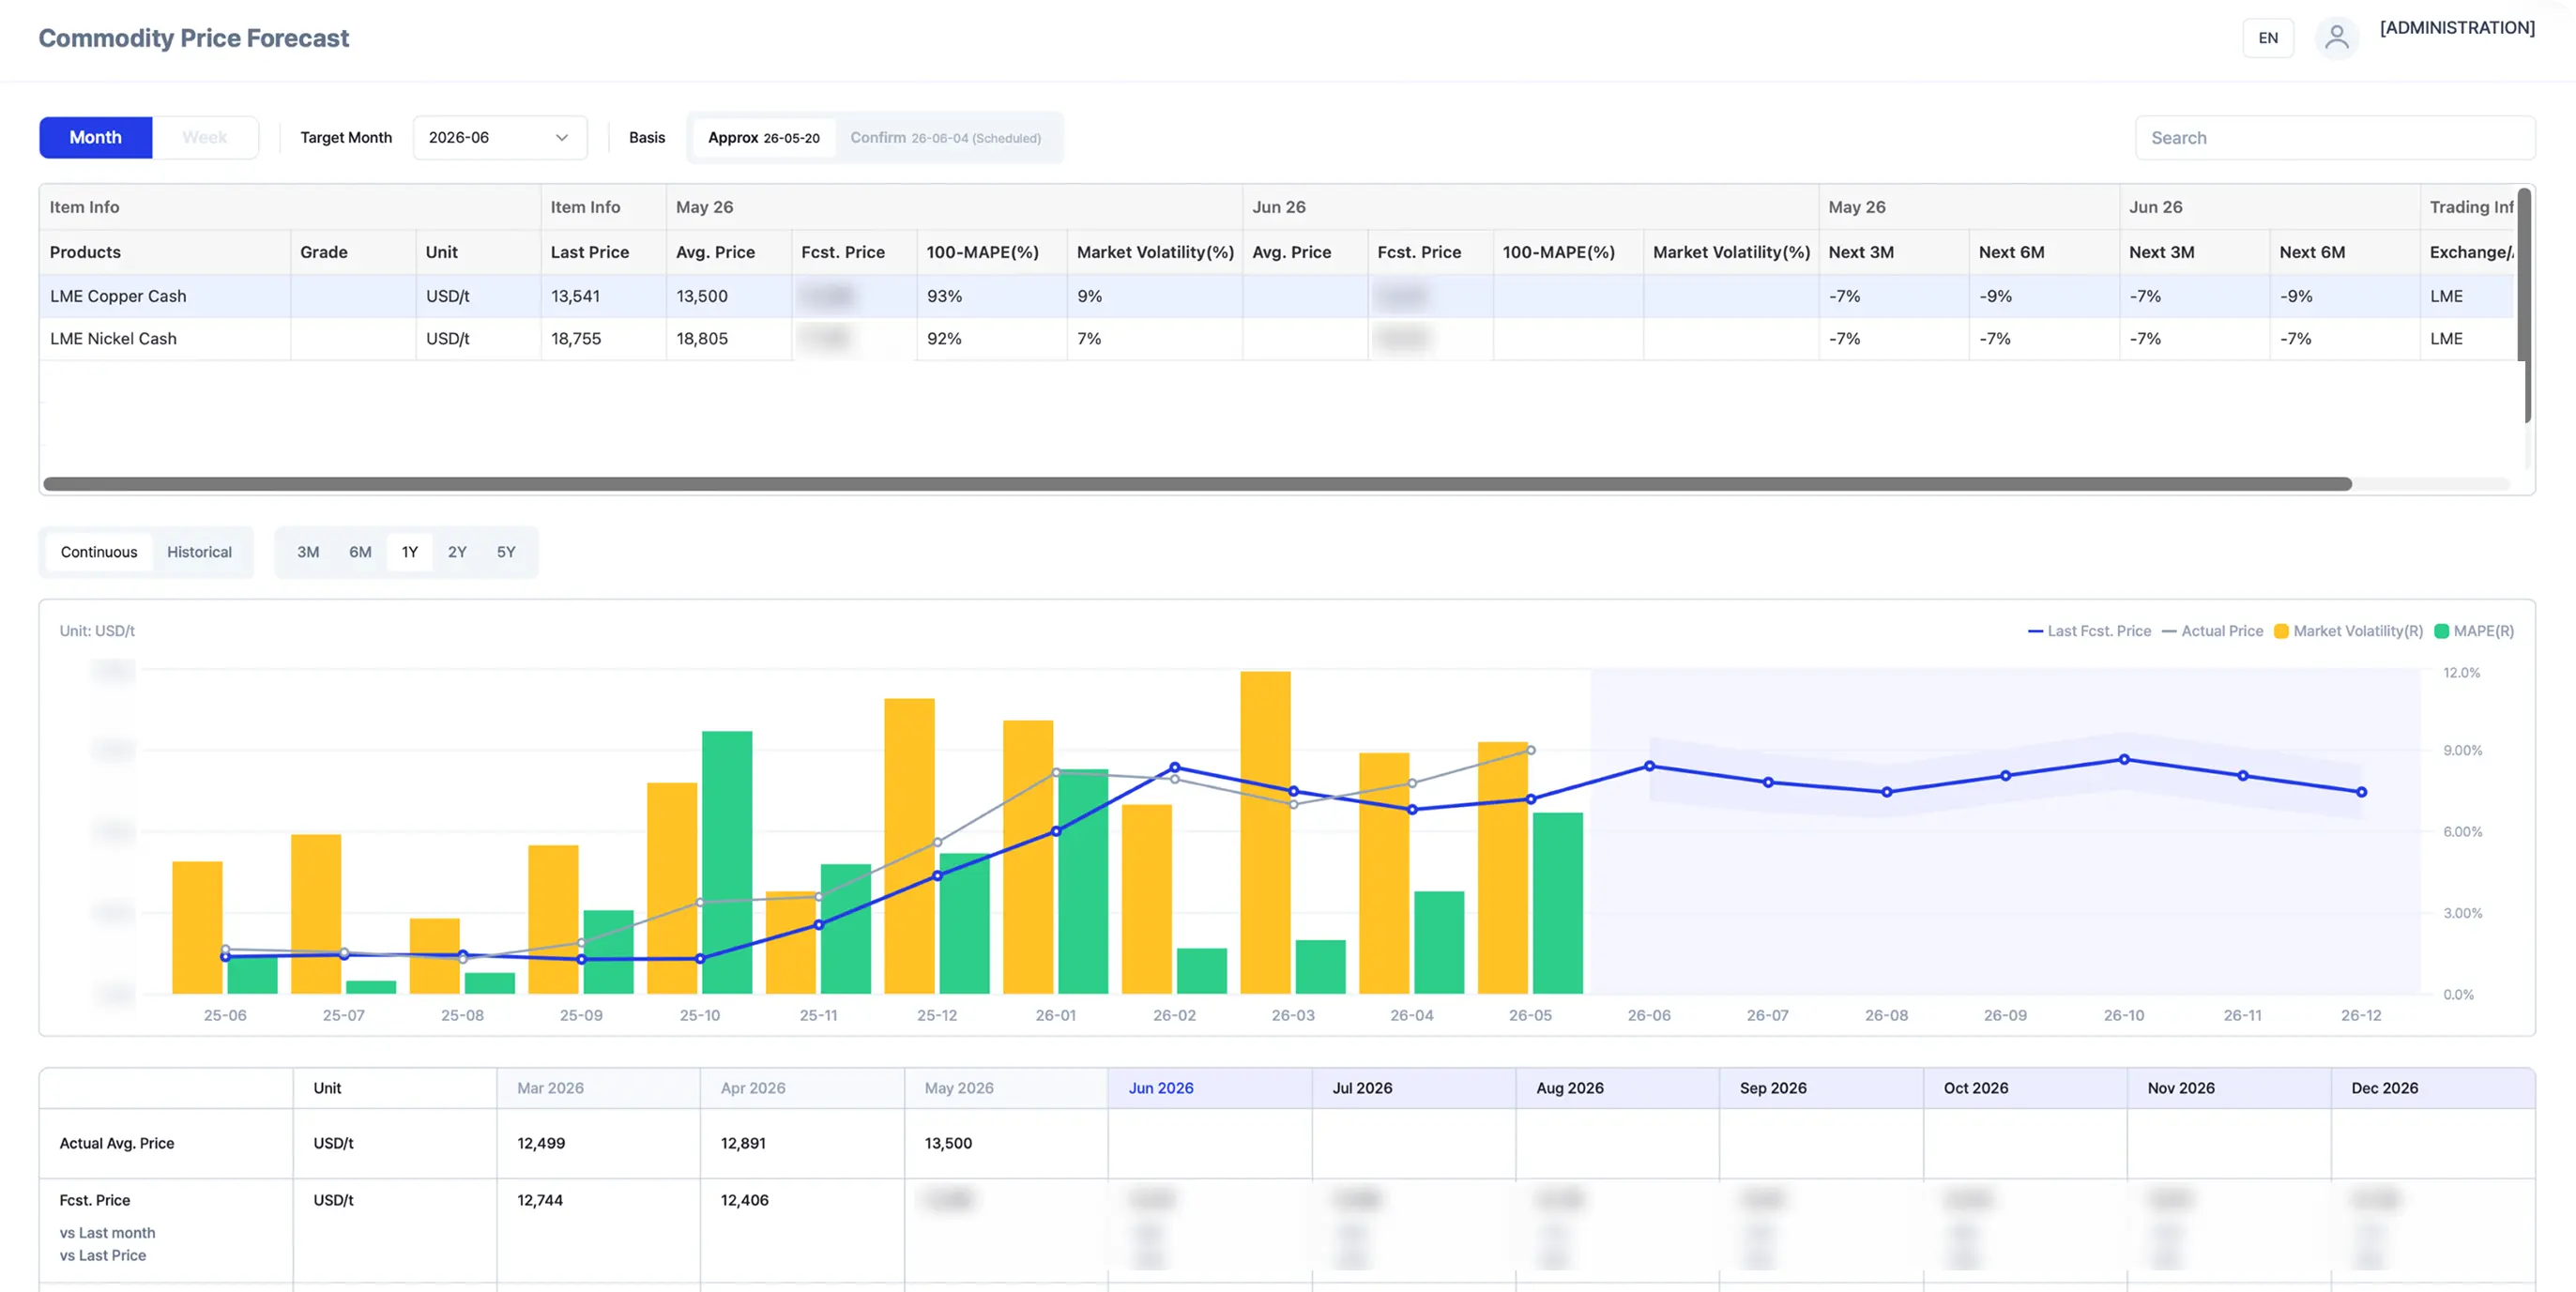Select the LME Copper Cash row
2576x1292 pixels.
pyautogui.click(x=1277, y=296)
